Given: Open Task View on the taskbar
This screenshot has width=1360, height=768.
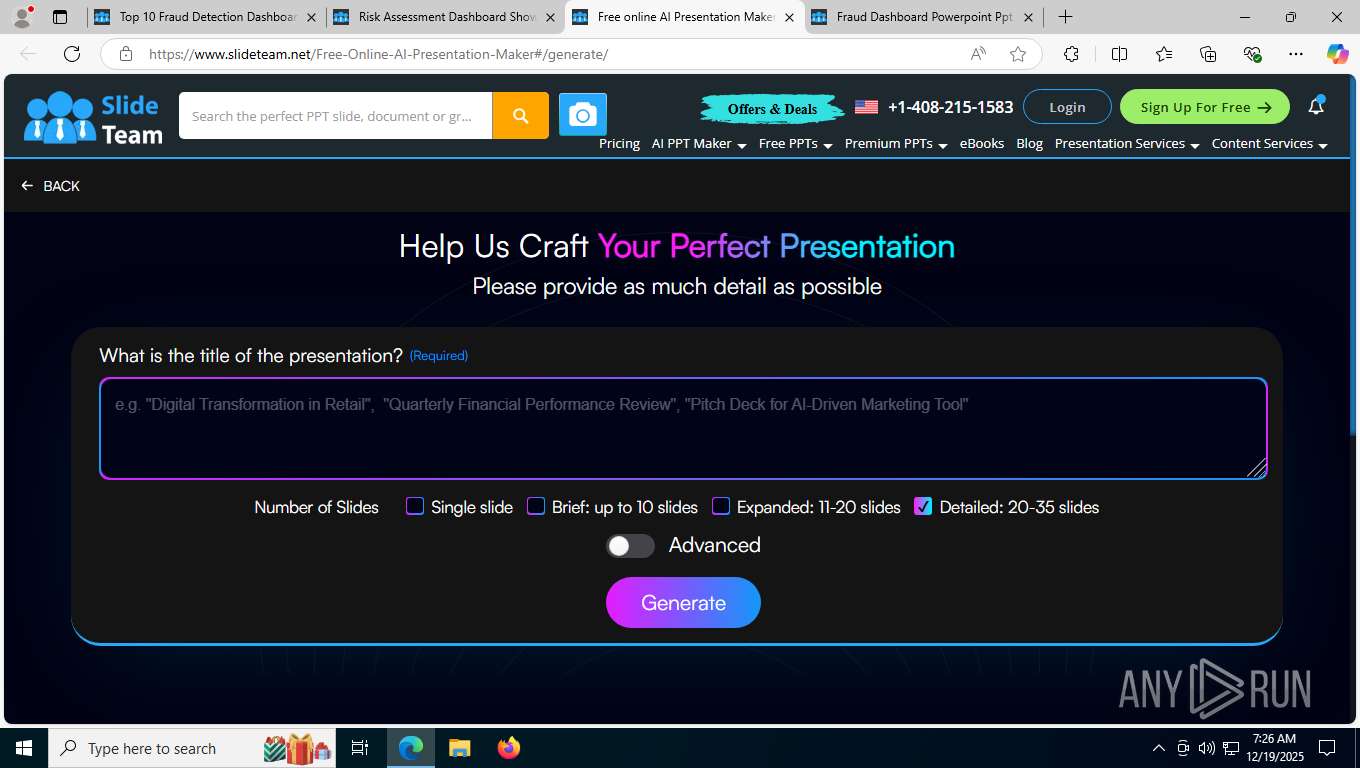Looking at the screenshot, I should point(360,748).
